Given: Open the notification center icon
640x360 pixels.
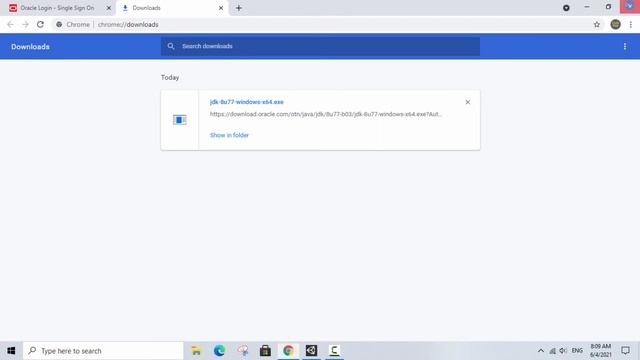Looking at the screenshot, I should (x=625, y=351).
